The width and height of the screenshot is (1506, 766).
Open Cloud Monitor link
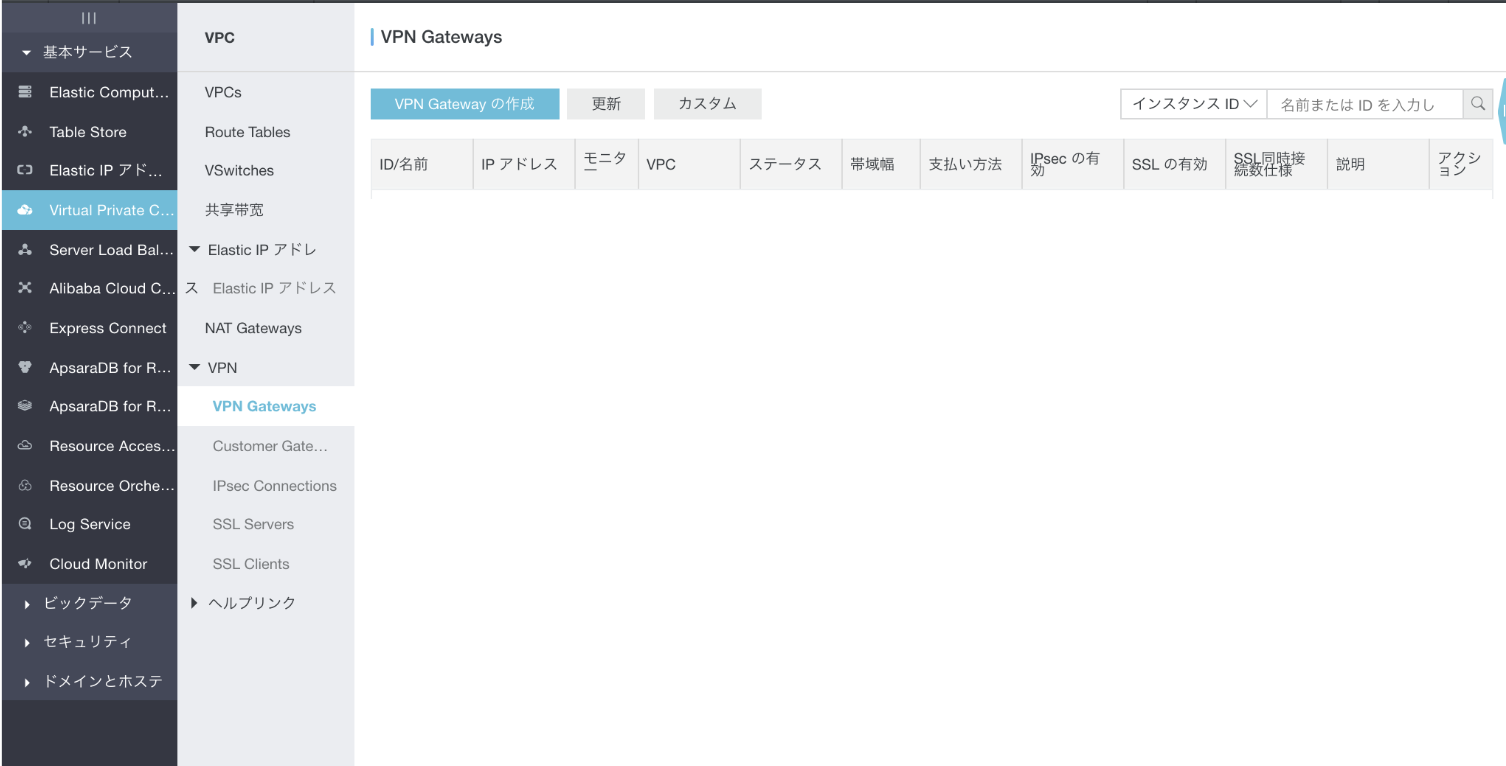pos(98,564)
